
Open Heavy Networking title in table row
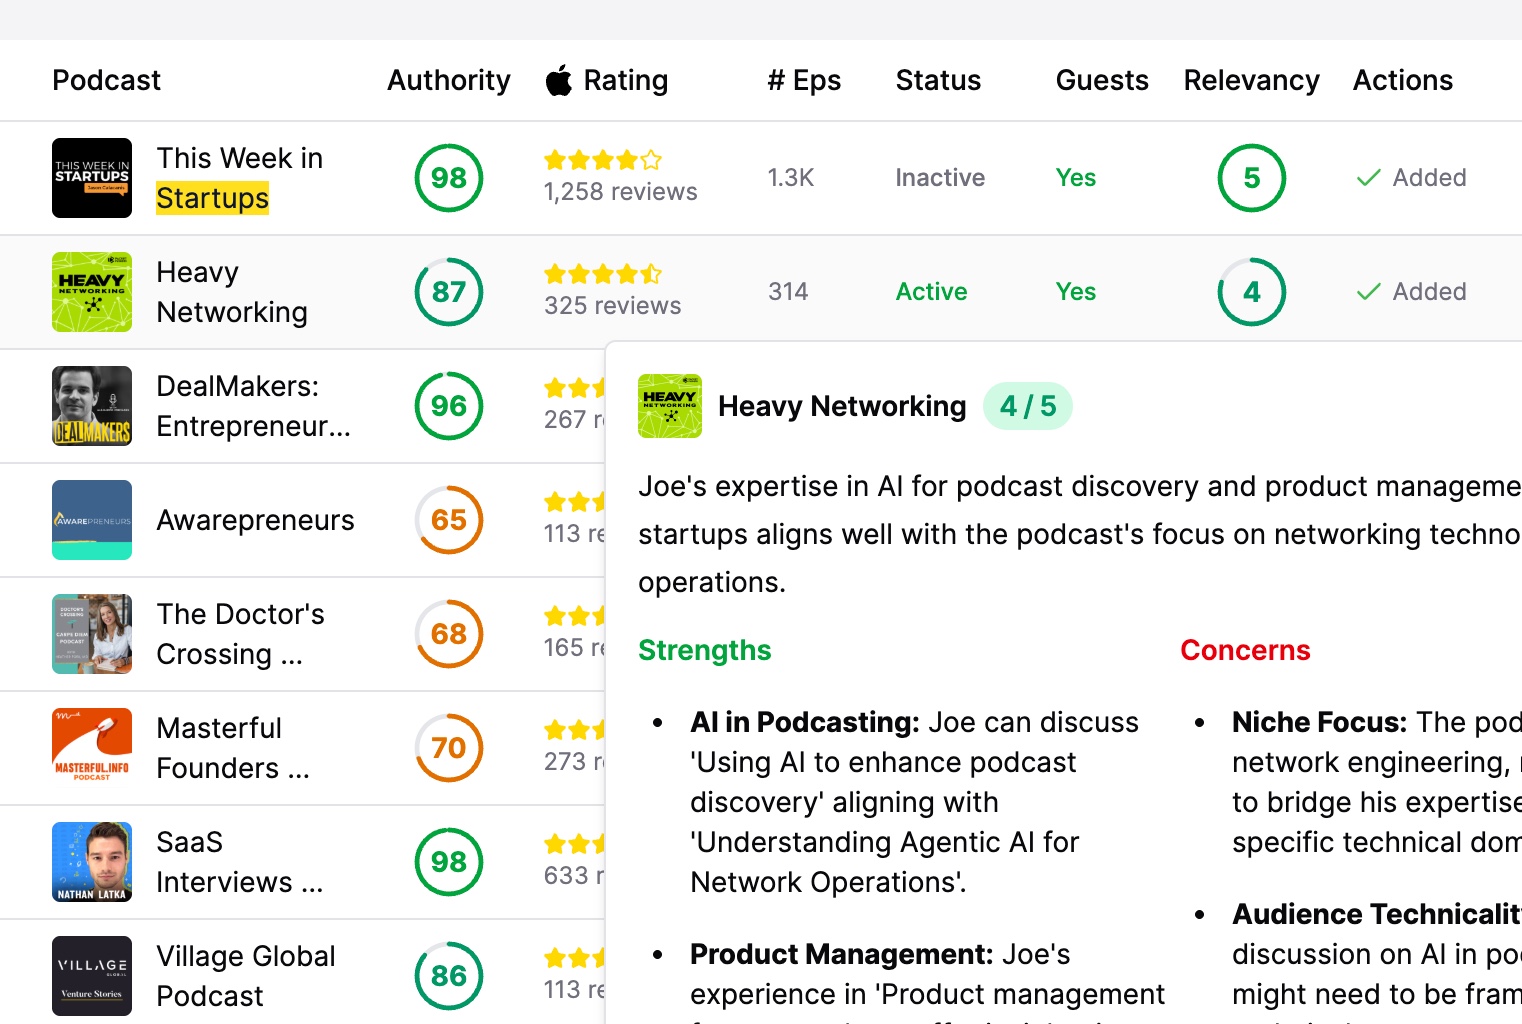tap(232, 292)
